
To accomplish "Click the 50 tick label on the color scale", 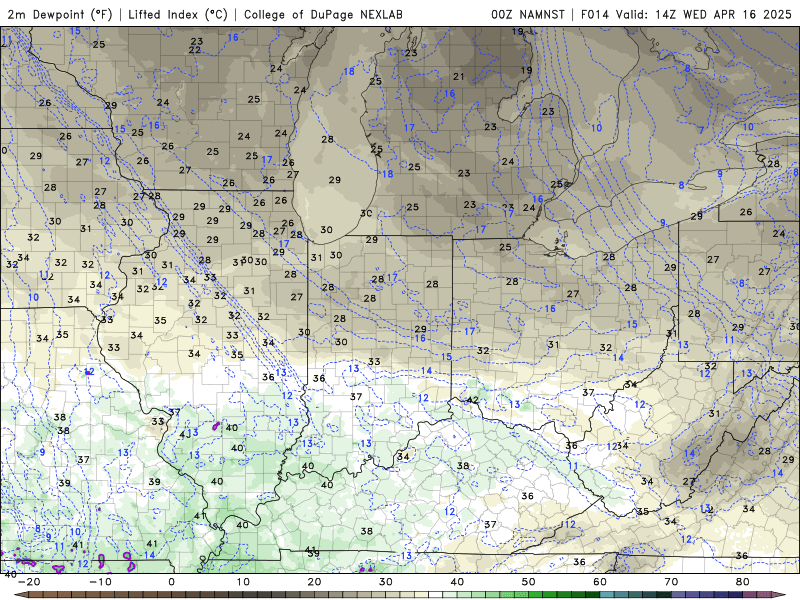I will pos(529,582).
